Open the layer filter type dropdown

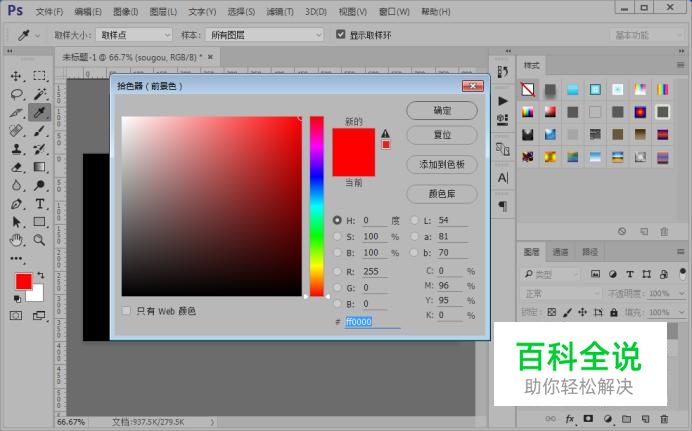click(x=550, y=274)
